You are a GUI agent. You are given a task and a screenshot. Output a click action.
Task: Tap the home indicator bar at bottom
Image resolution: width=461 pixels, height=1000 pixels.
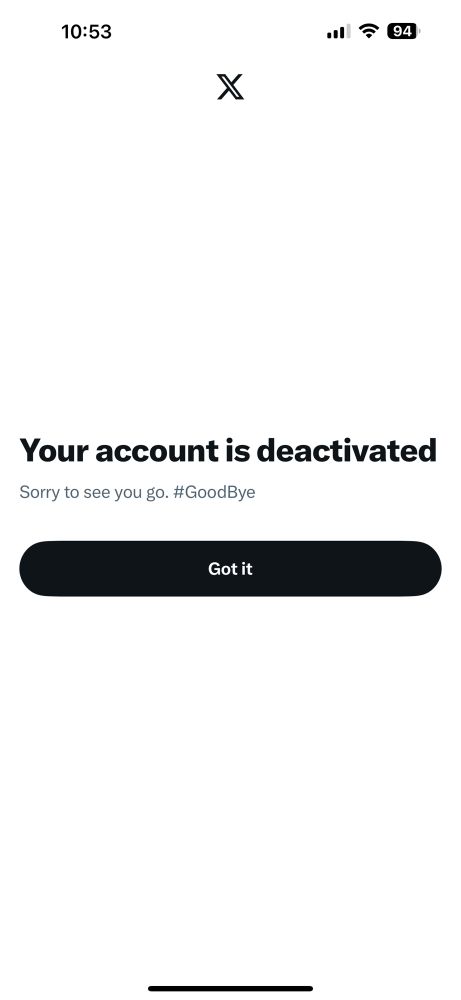[230, 989]
